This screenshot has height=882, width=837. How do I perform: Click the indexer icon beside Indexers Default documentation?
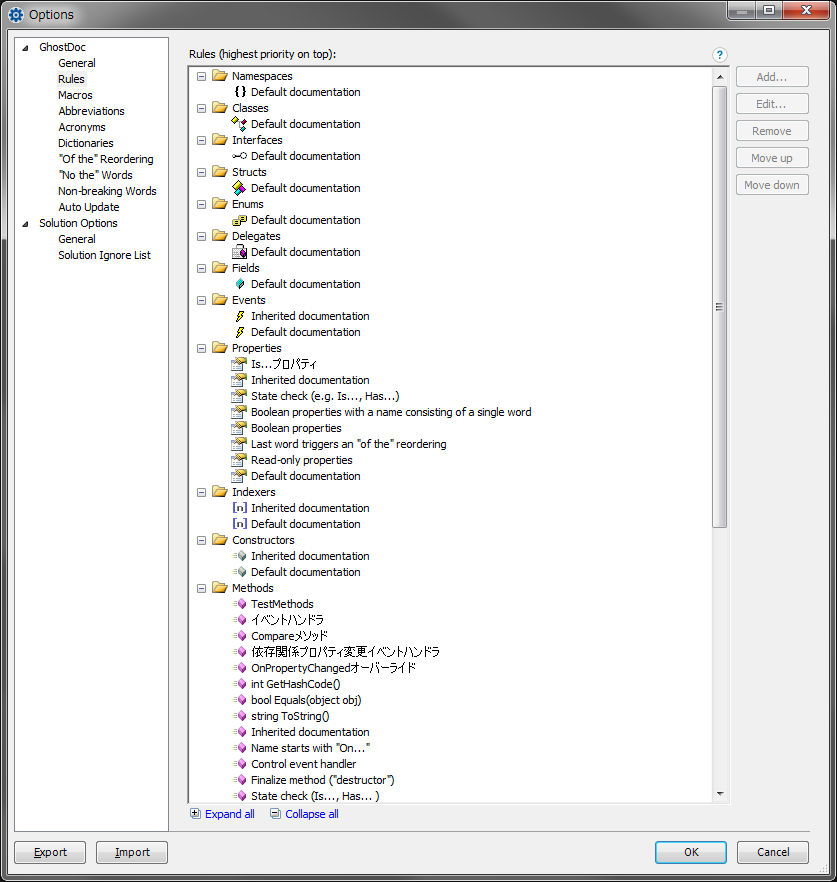coord(240,524)
